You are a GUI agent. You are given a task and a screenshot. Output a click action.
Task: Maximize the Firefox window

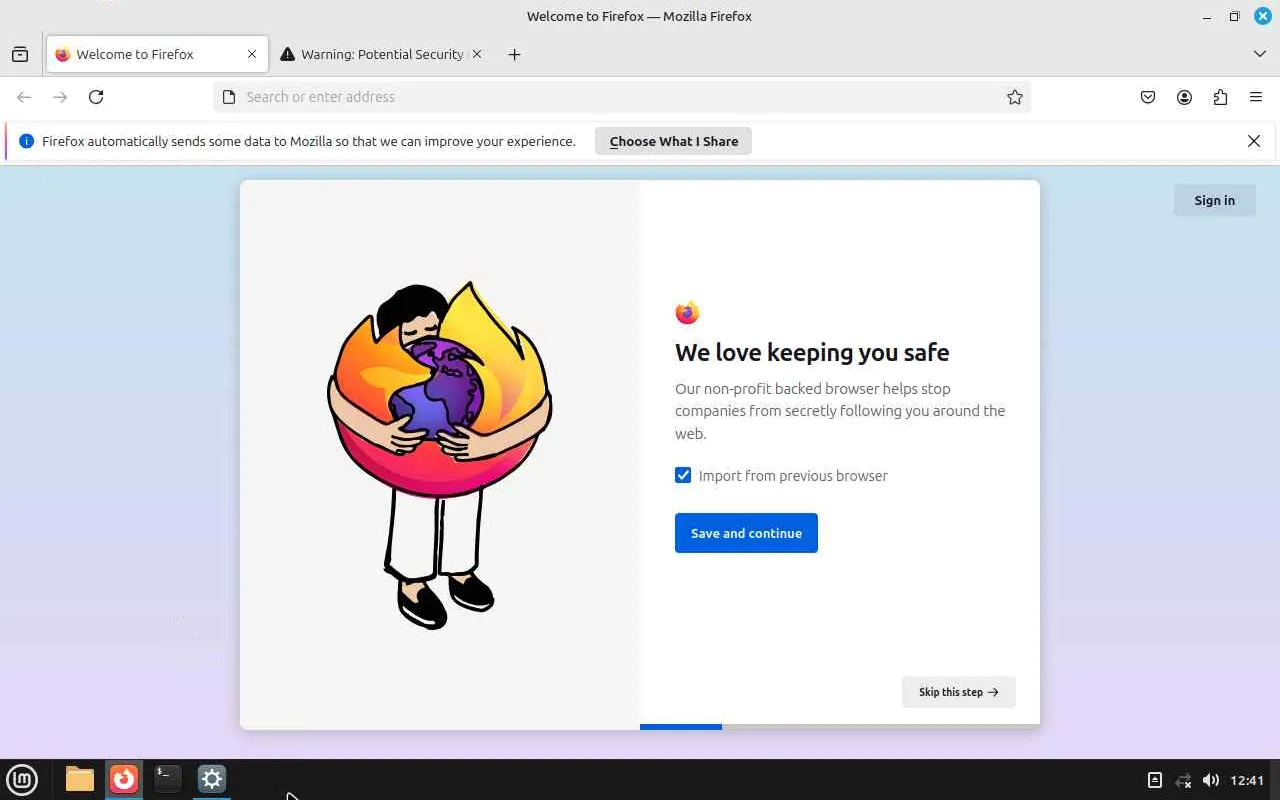1235,16
